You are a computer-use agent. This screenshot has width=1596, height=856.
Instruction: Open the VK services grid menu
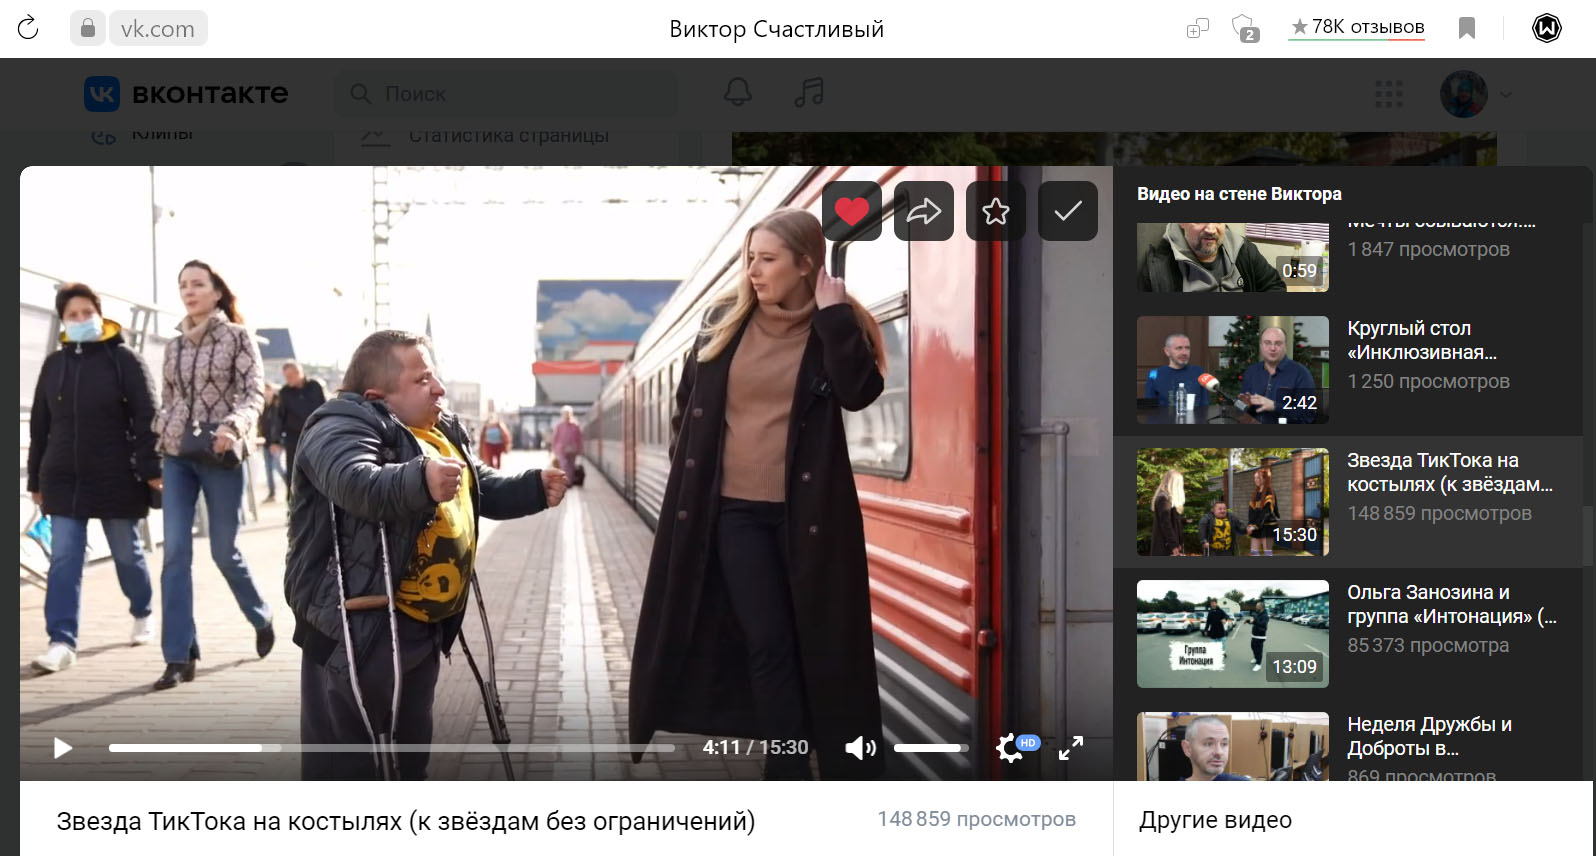click(1389, 94)
